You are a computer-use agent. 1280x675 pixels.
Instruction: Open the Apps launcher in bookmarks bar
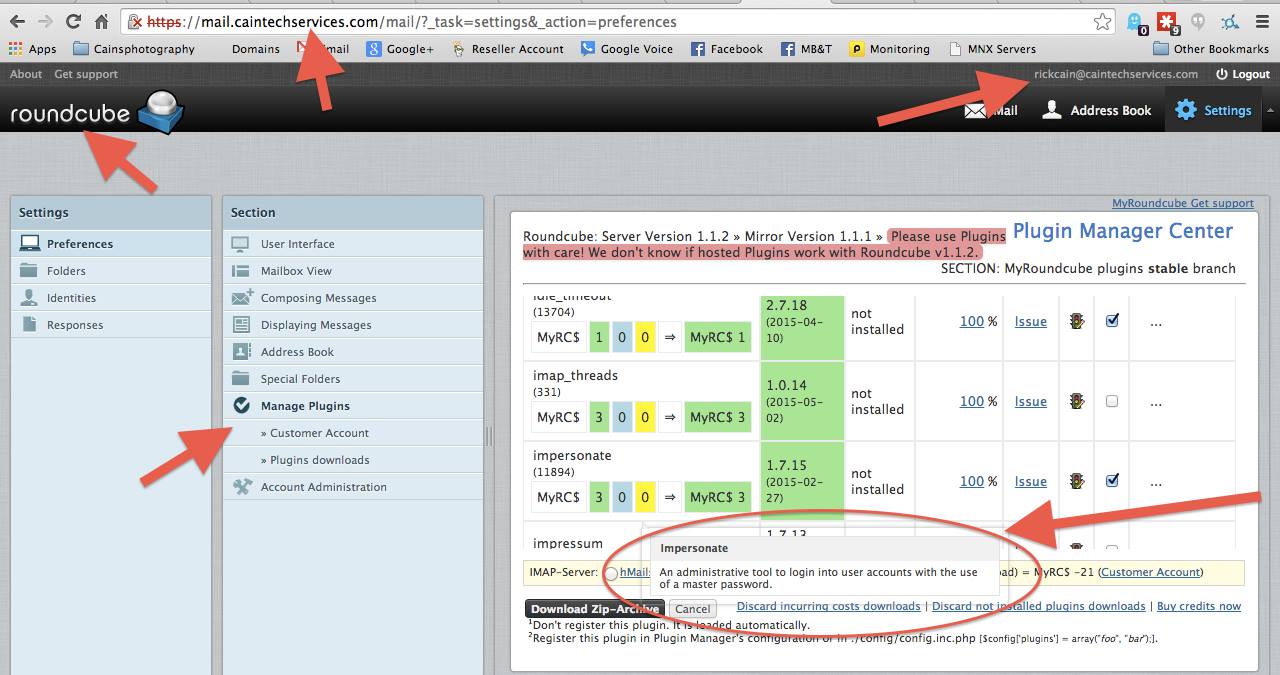pos(32,49)
